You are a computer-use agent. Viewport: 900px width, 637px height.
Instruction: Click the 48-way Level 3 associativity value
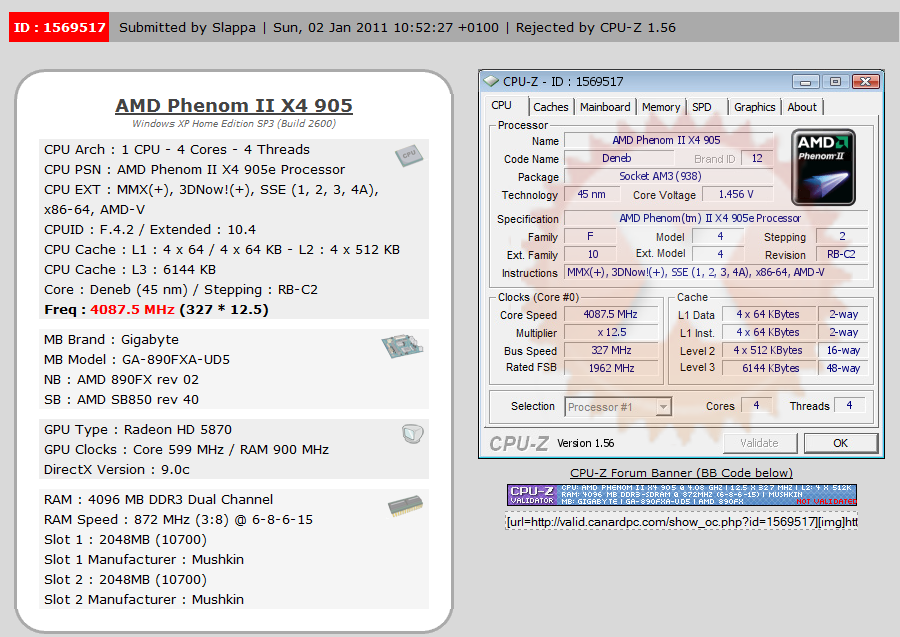click(843, 368)
